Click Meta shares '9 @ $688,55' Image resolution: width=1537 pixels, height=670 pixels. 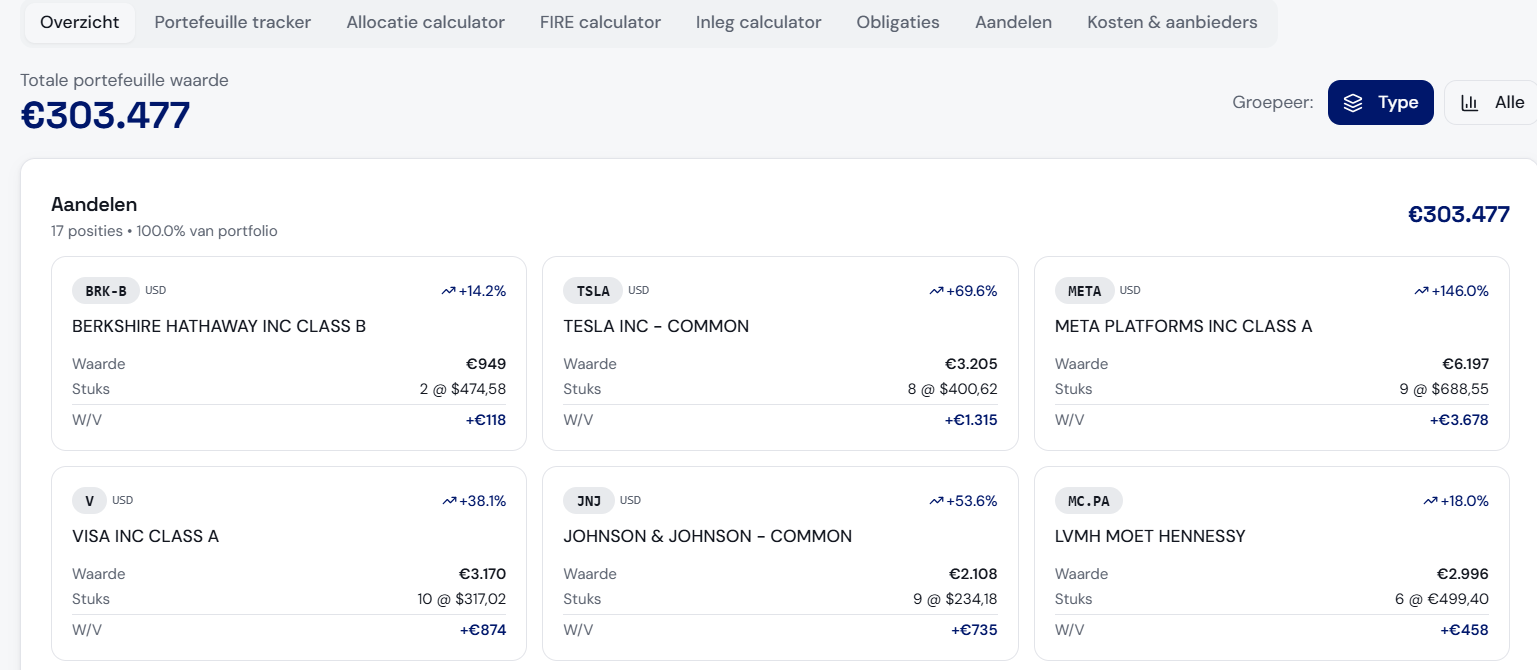1444,389
